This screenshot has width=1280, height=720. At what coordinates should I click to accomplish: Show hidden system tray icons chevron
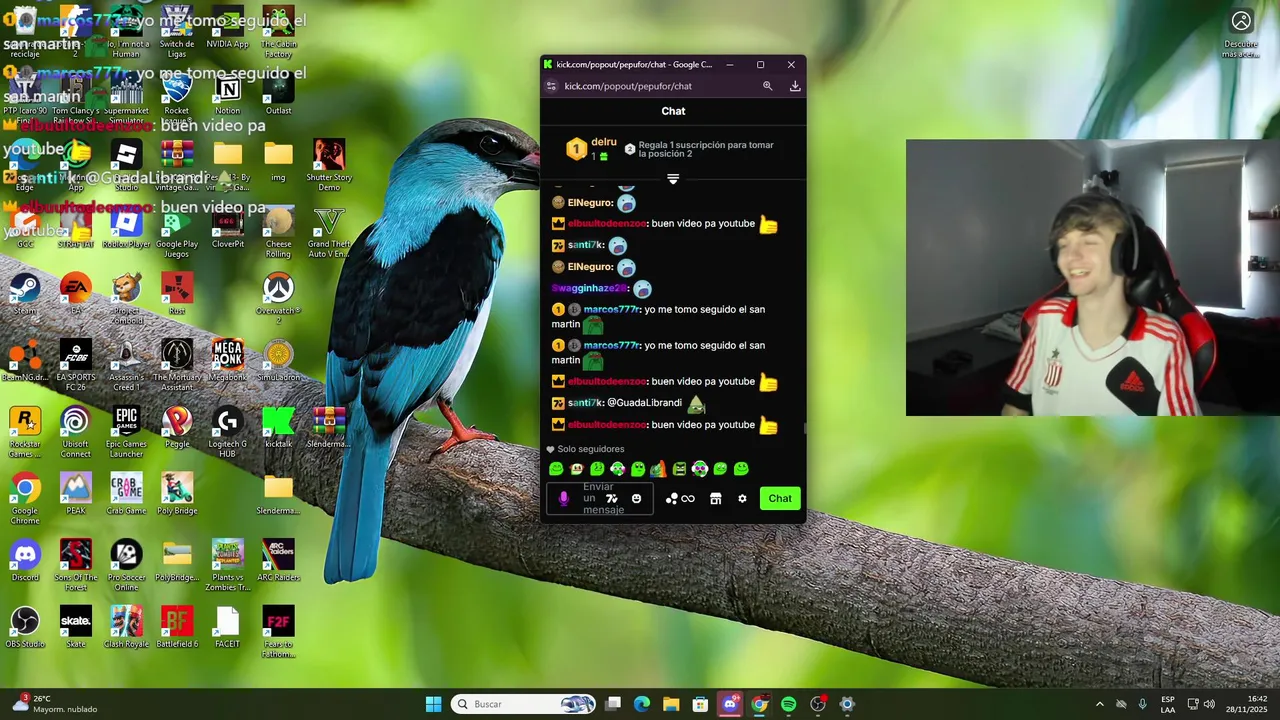[x=1100, y=704]
